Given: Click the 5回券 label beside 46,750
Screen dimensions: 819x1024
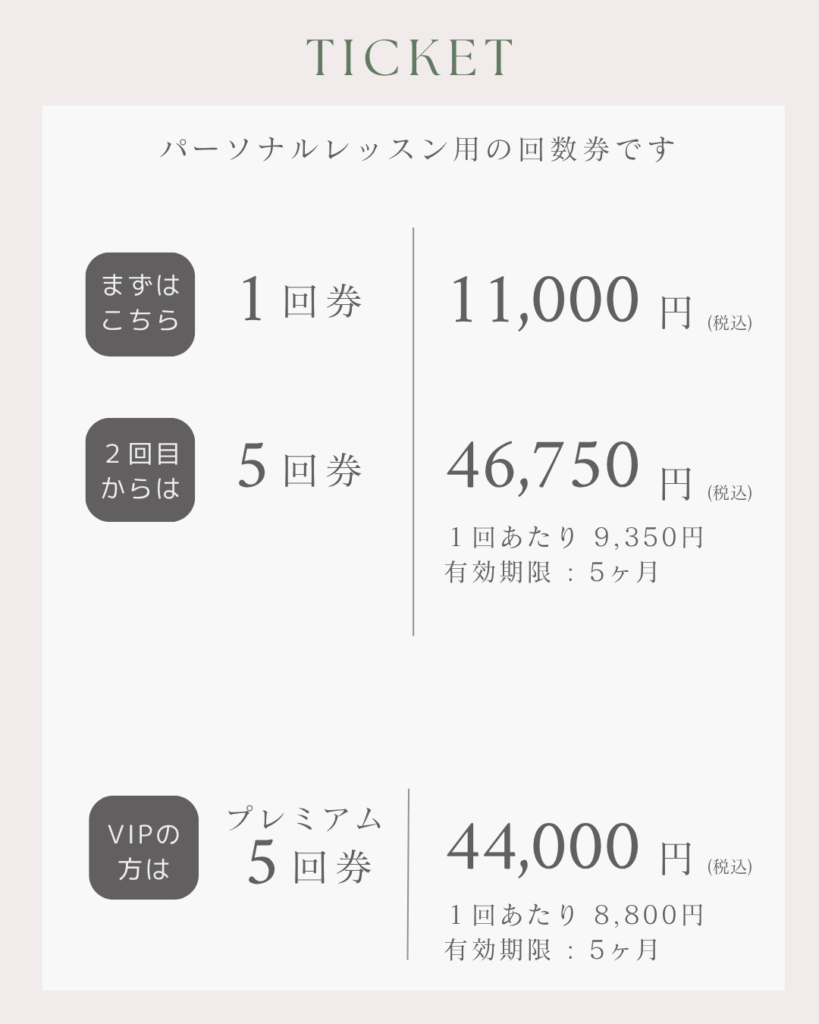Looking at the screenshot, I should [x=300, y=467].
